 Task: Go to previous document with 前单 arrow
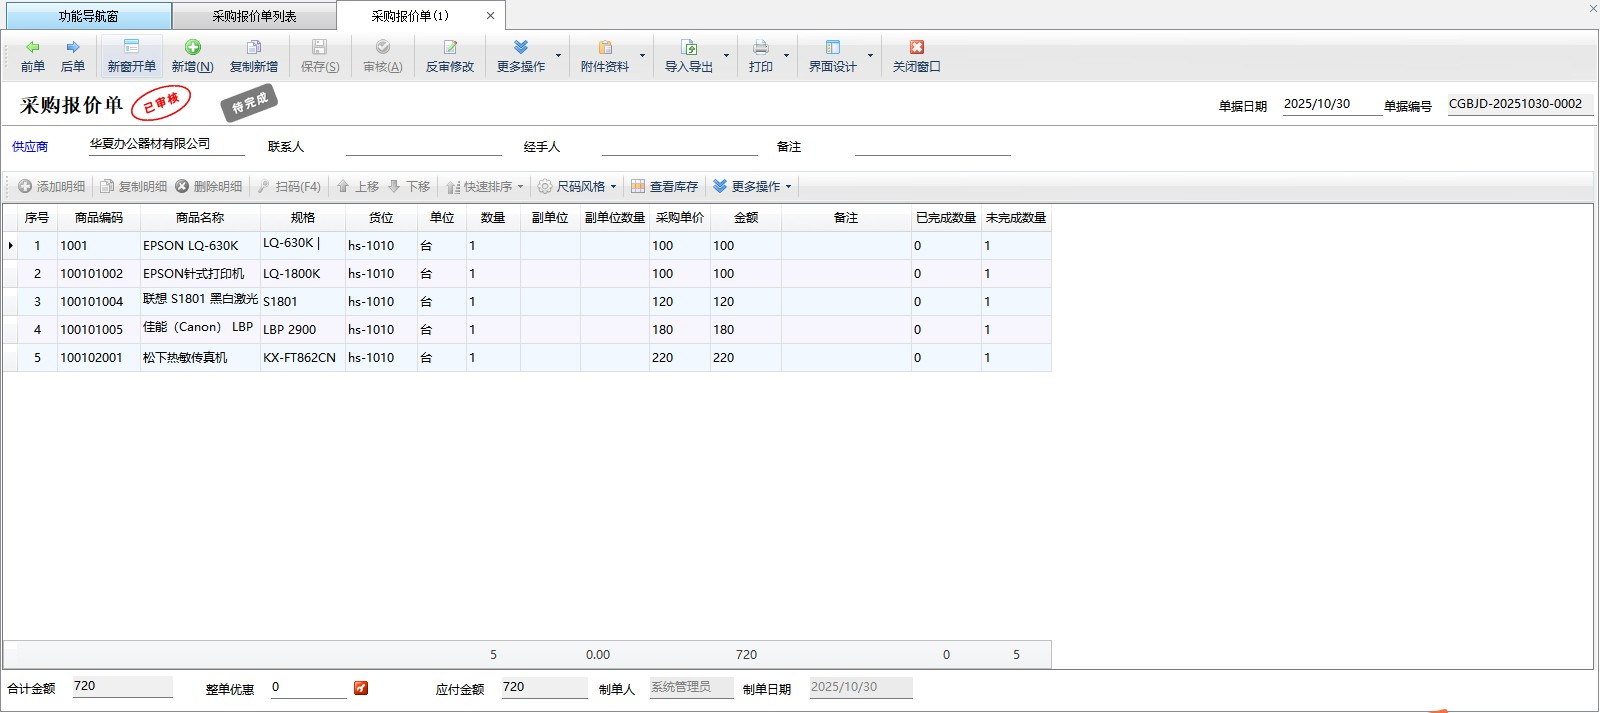pyautogui.click(x=33, y=55)
